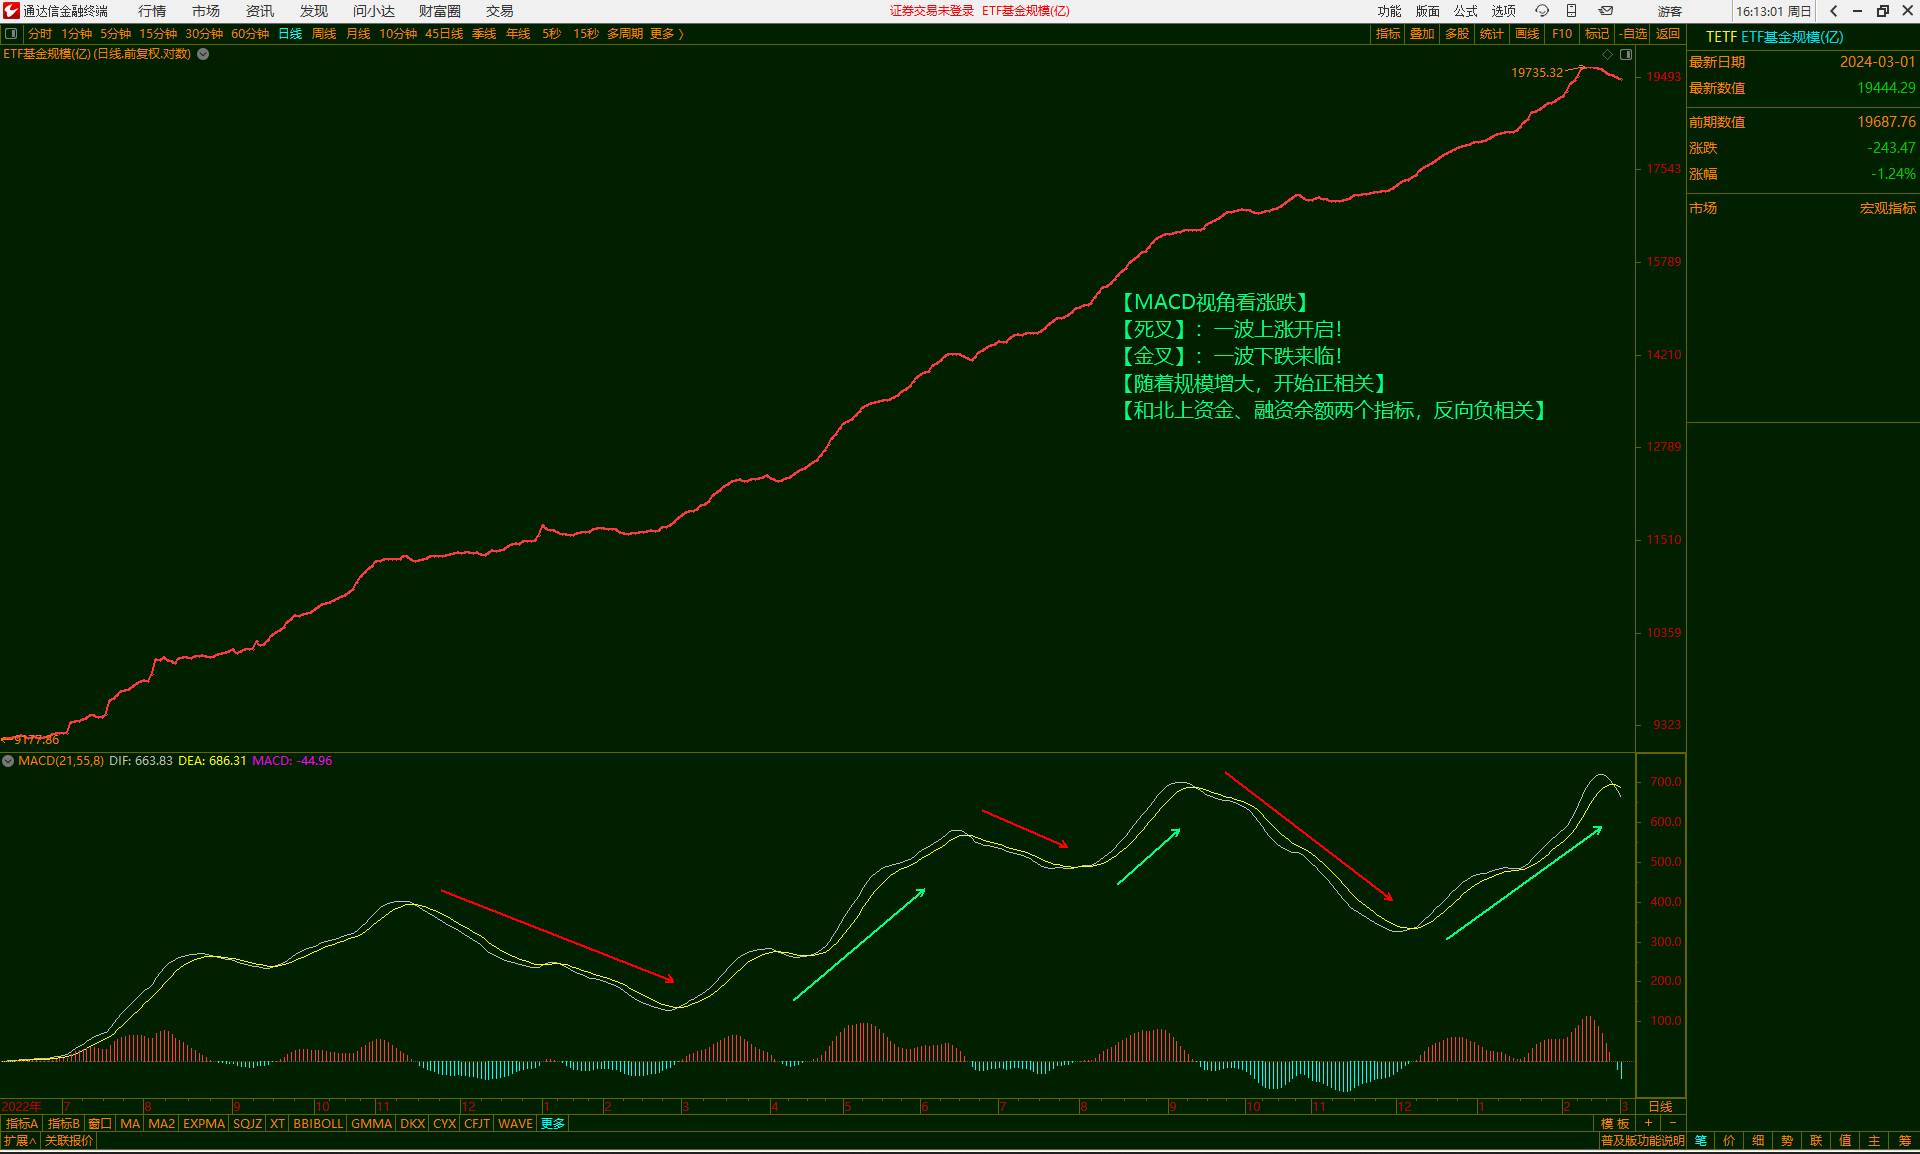Select the 指标A tab
The image size is (1920, 1154).
22,1124
